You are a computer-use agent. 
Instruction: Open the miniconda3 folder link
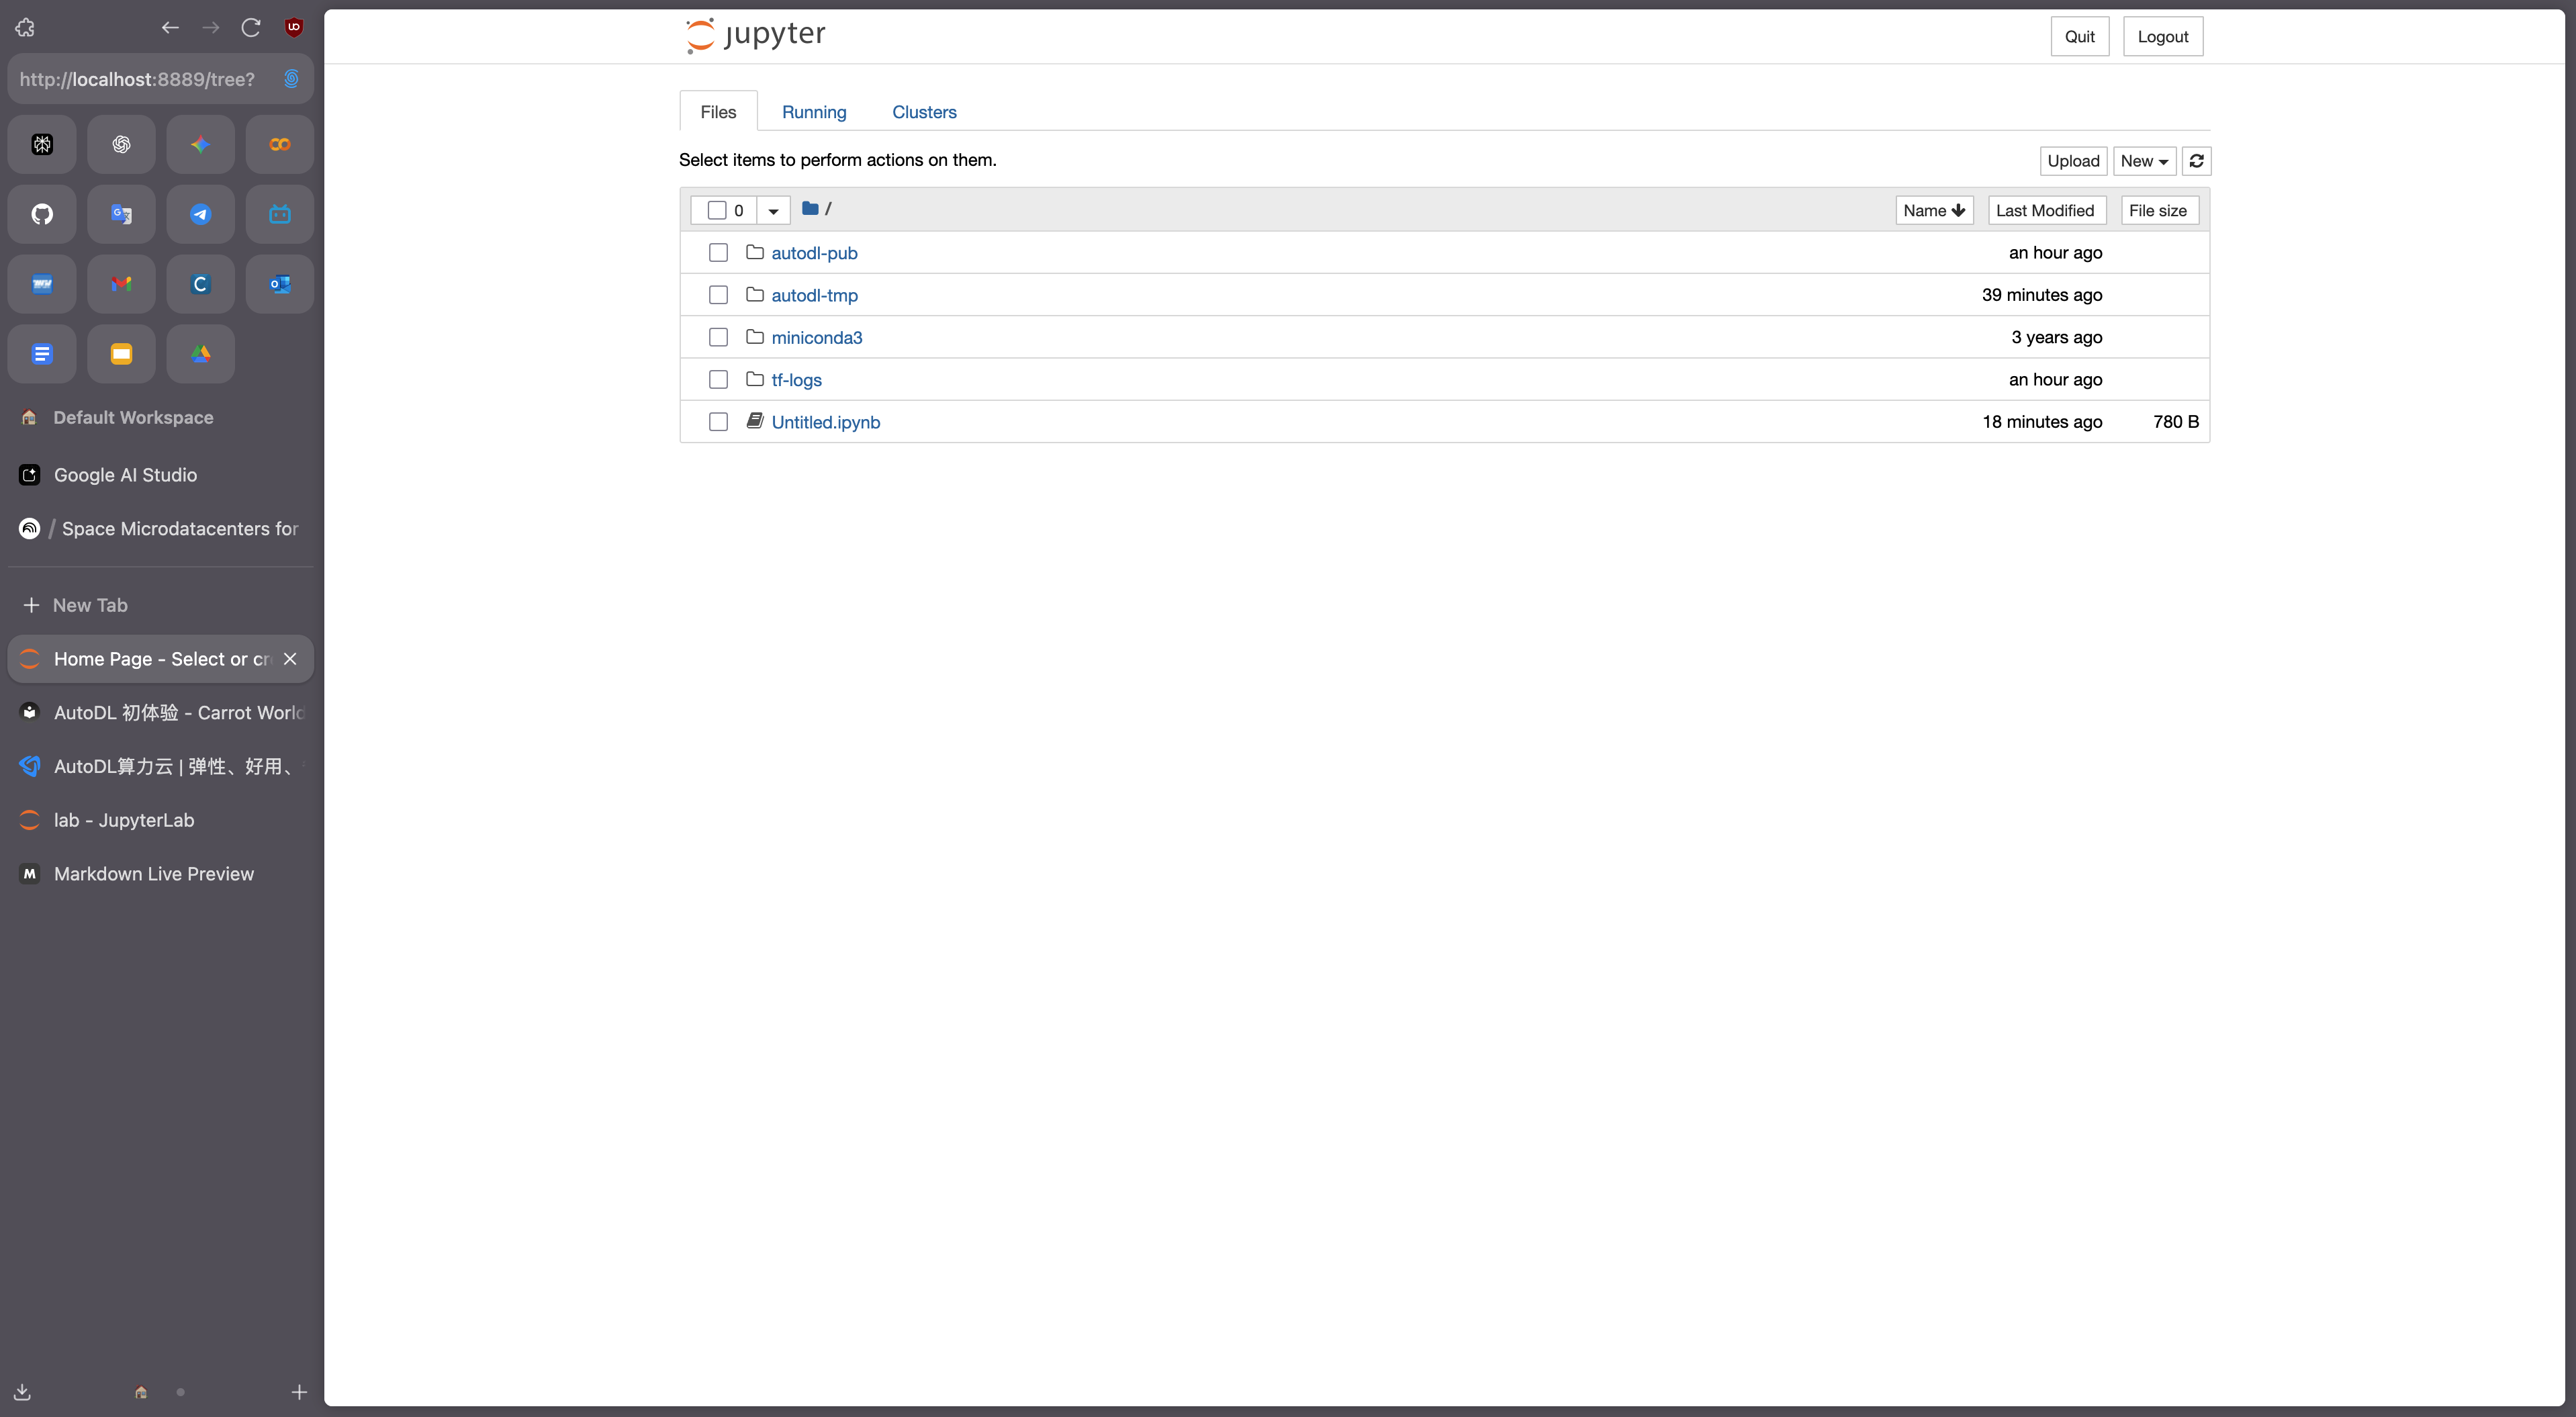coord(816,338)
